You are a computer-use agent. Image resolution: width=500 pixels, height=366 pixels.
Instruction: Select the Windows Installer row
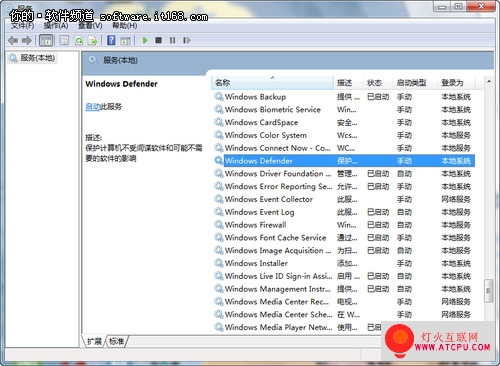coord(344,263)
